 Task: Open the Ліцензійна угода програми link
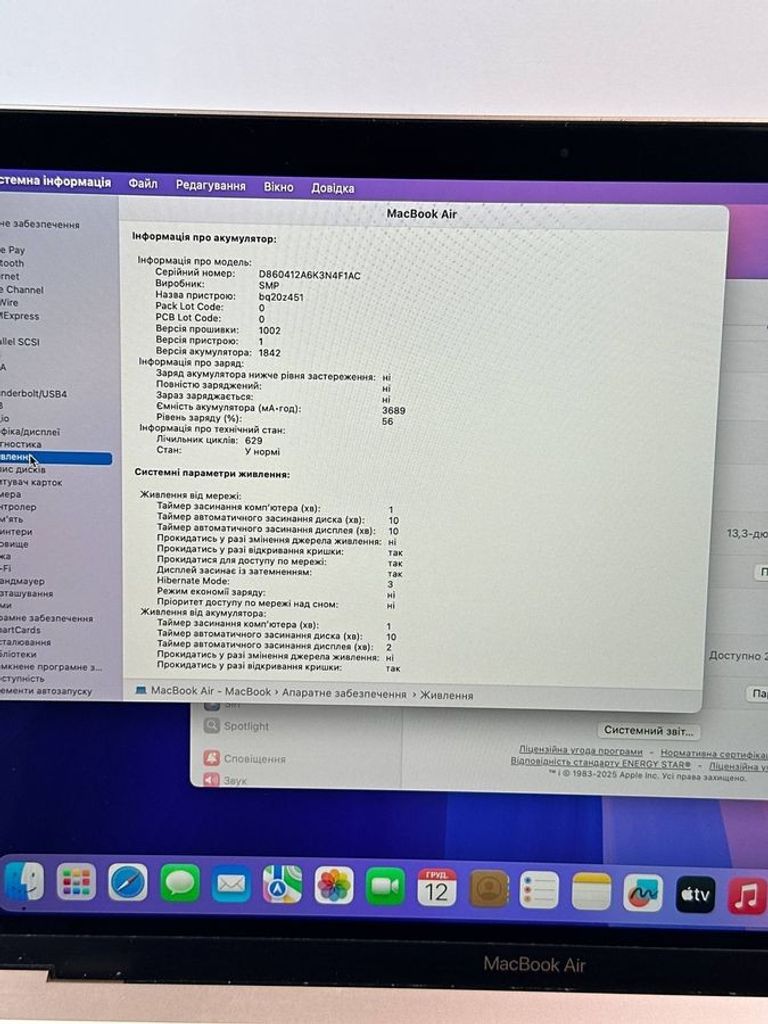581,750
